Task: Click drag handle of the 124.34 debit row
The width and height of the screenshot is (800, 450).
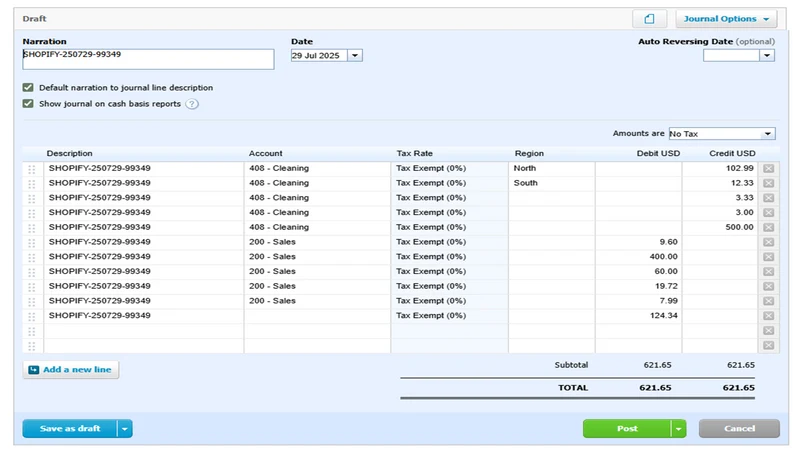Action: tap(32, 317)
